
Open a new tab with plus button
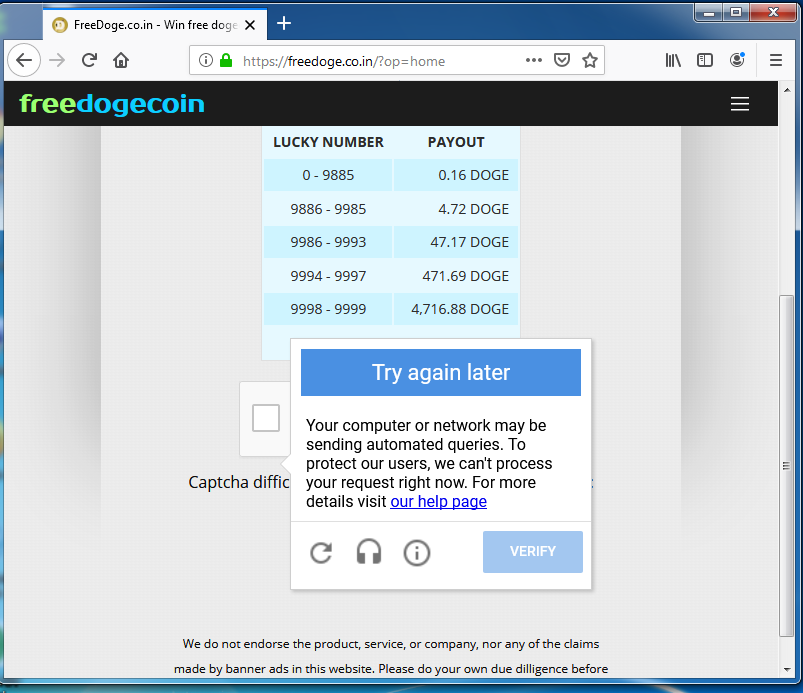[284, 24]
